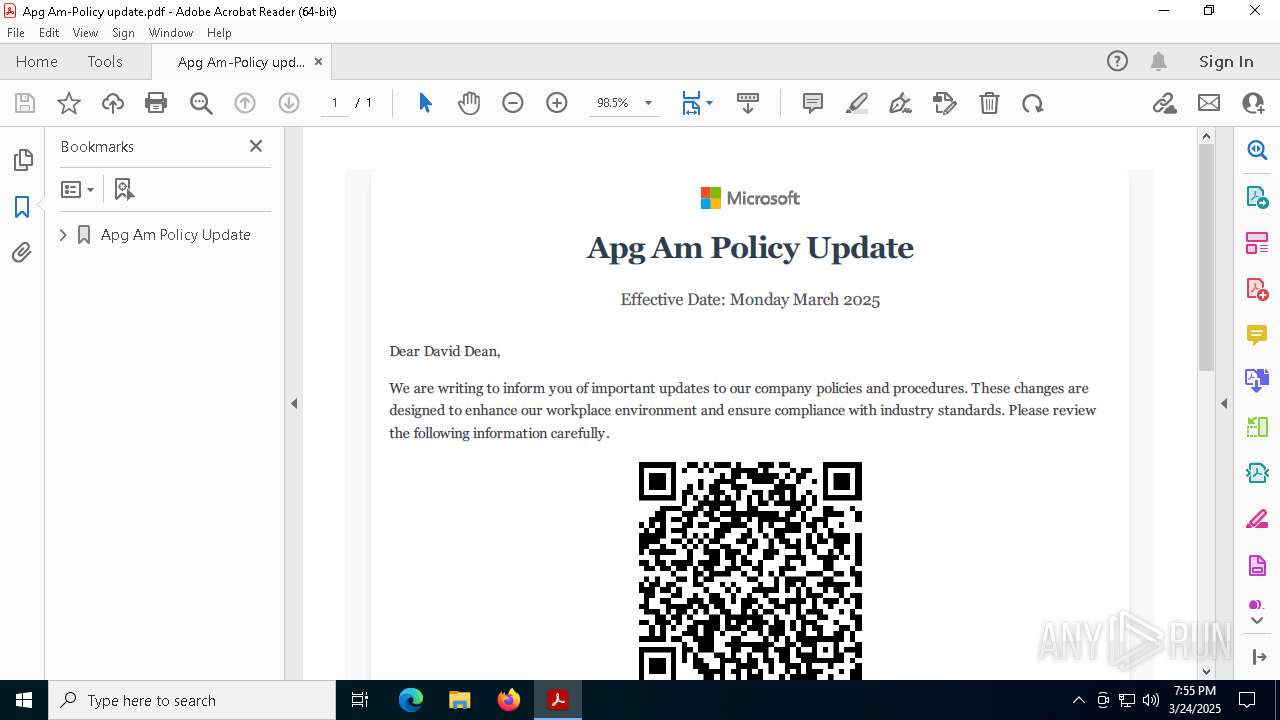Image resolution: width=1280 pixels, height=720 pixels.
Task: Open the Sign menu
Action: tap(123, 33)
